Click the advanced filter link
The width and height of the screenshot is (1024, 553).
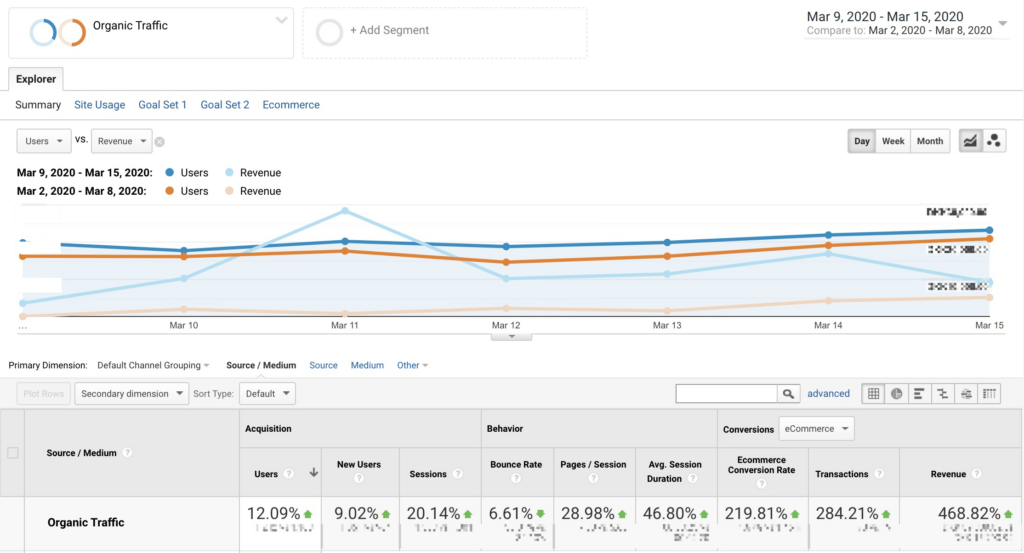(828, 394)
